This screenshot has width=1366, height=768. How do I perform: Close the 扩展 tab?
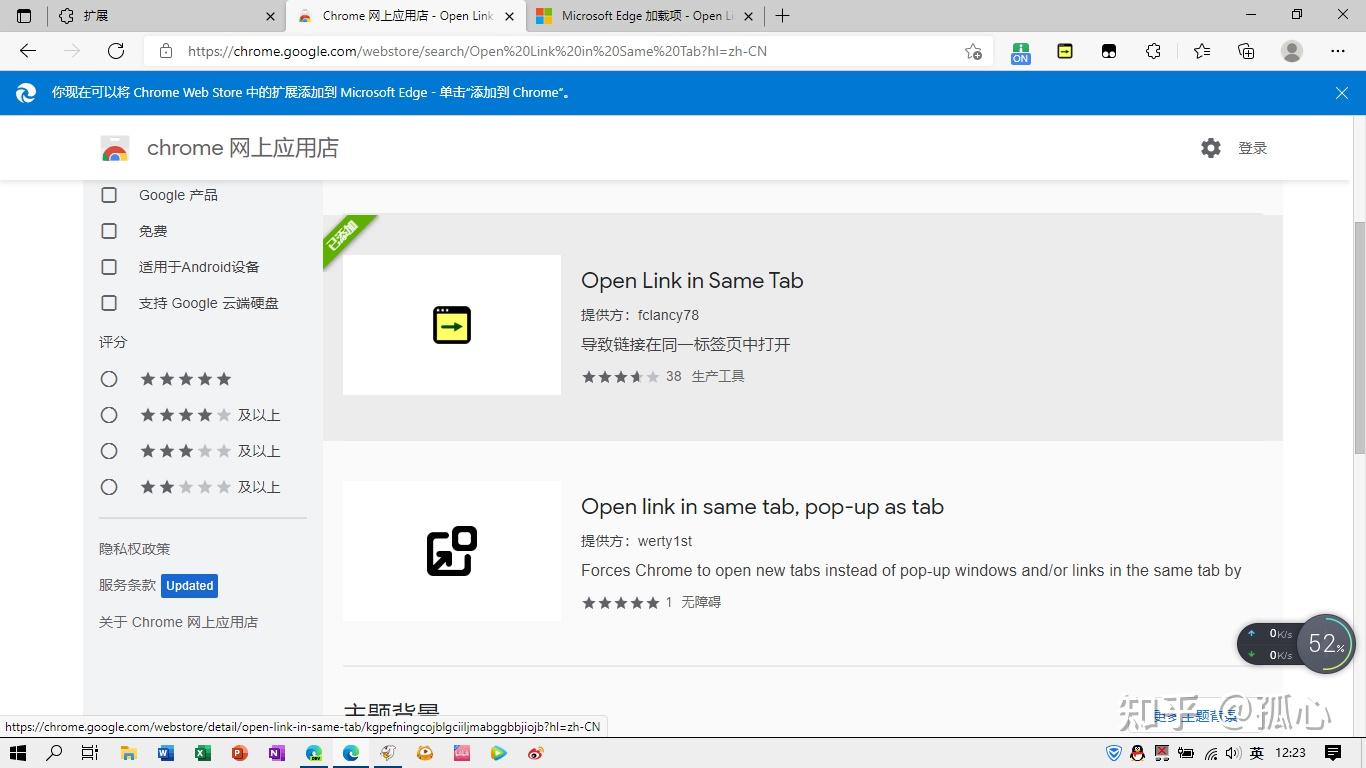click(270, 16)
